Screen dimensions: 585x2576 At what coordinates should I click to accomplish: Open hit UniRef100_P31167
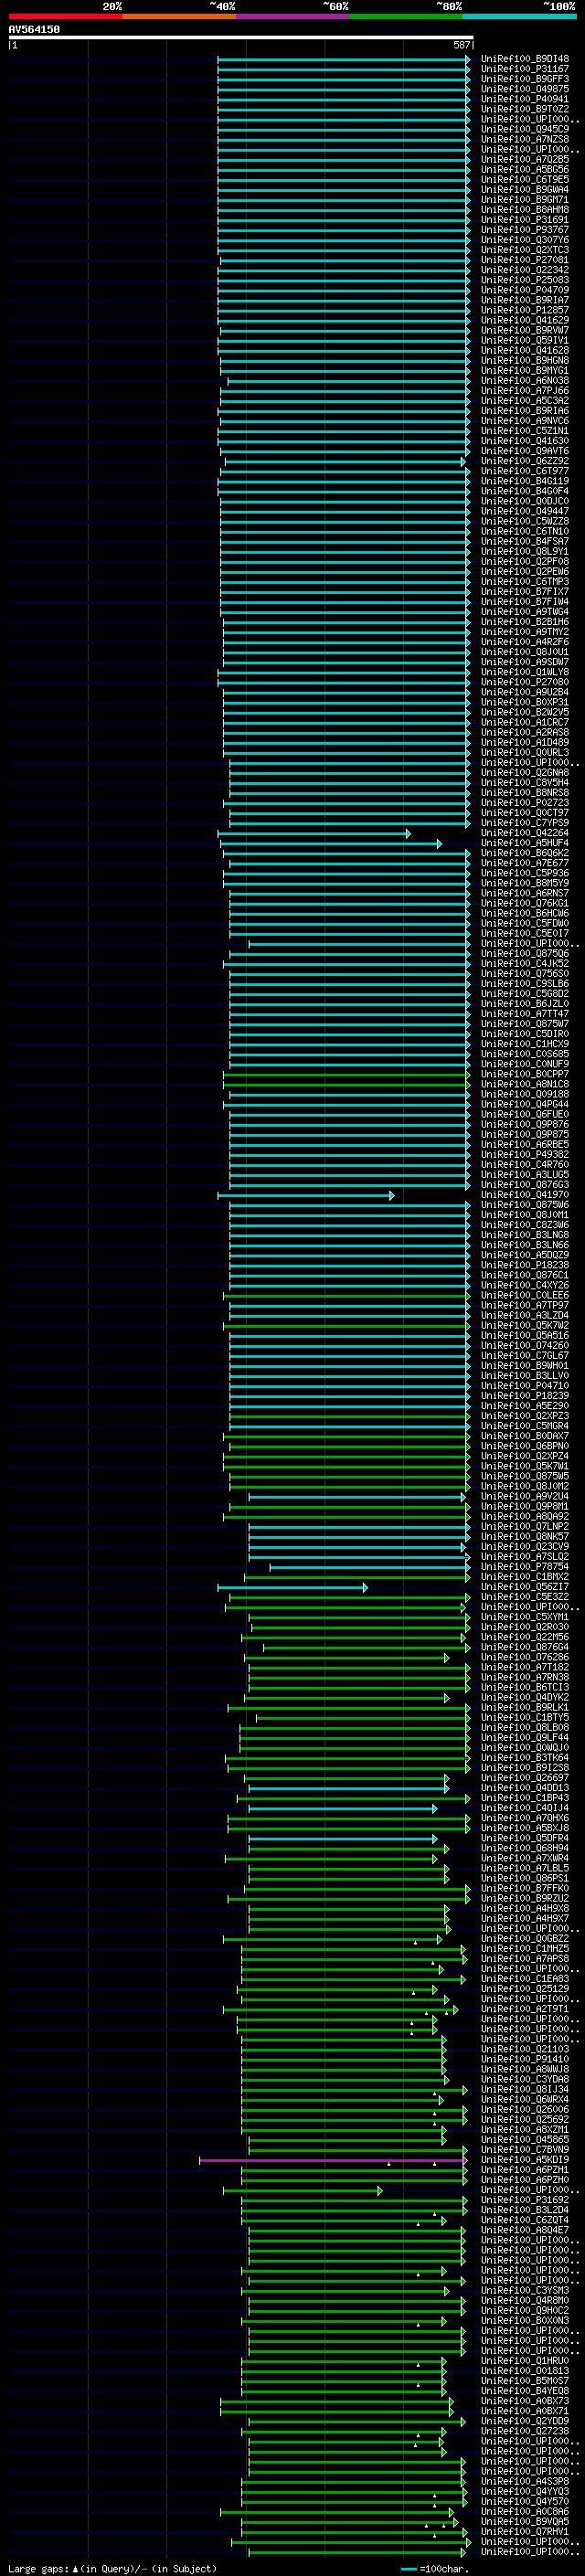[x=525, y=69]
